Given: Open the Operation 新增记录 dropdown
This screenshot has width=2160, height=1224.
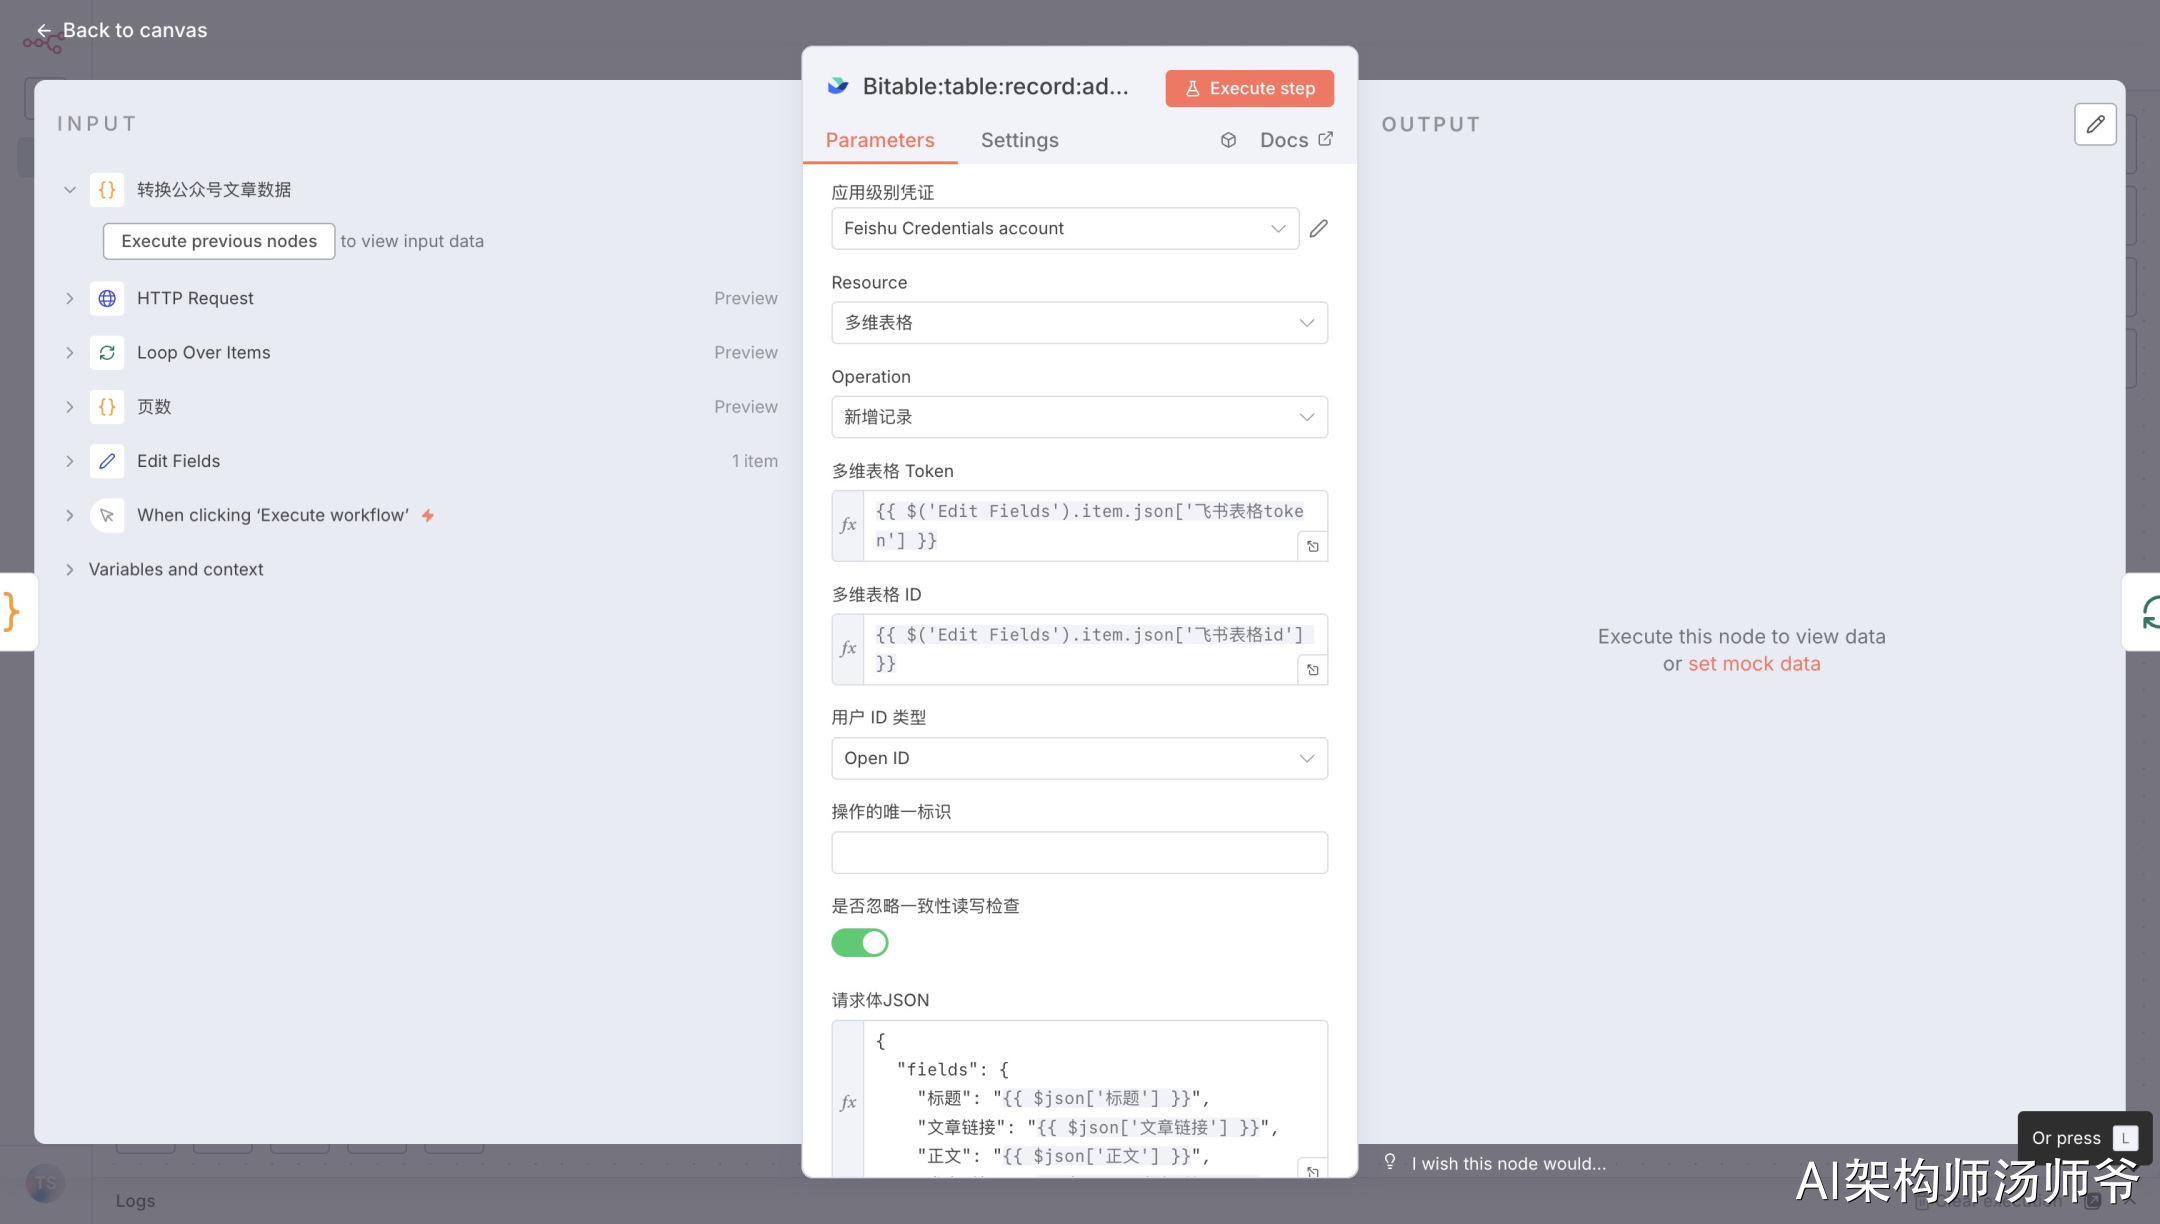Looking at the screenshot, I should point(1079,417).
